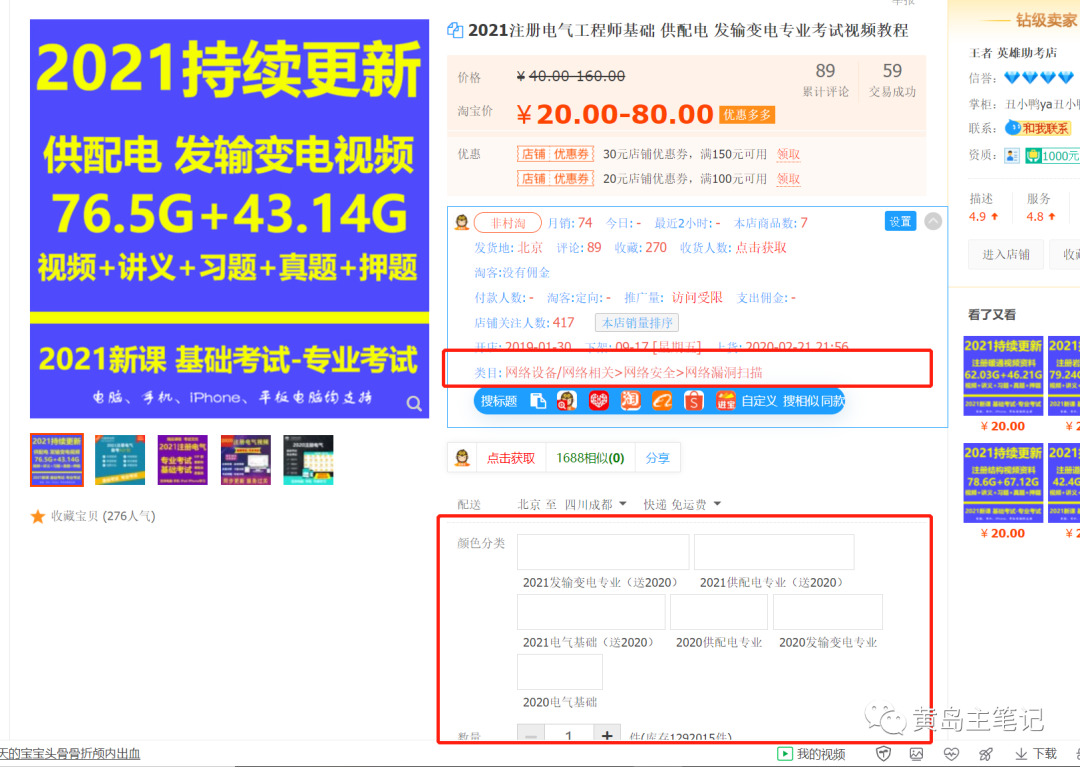
Task: Increase quantity with the plus button
Action: [x=606, y=737]
